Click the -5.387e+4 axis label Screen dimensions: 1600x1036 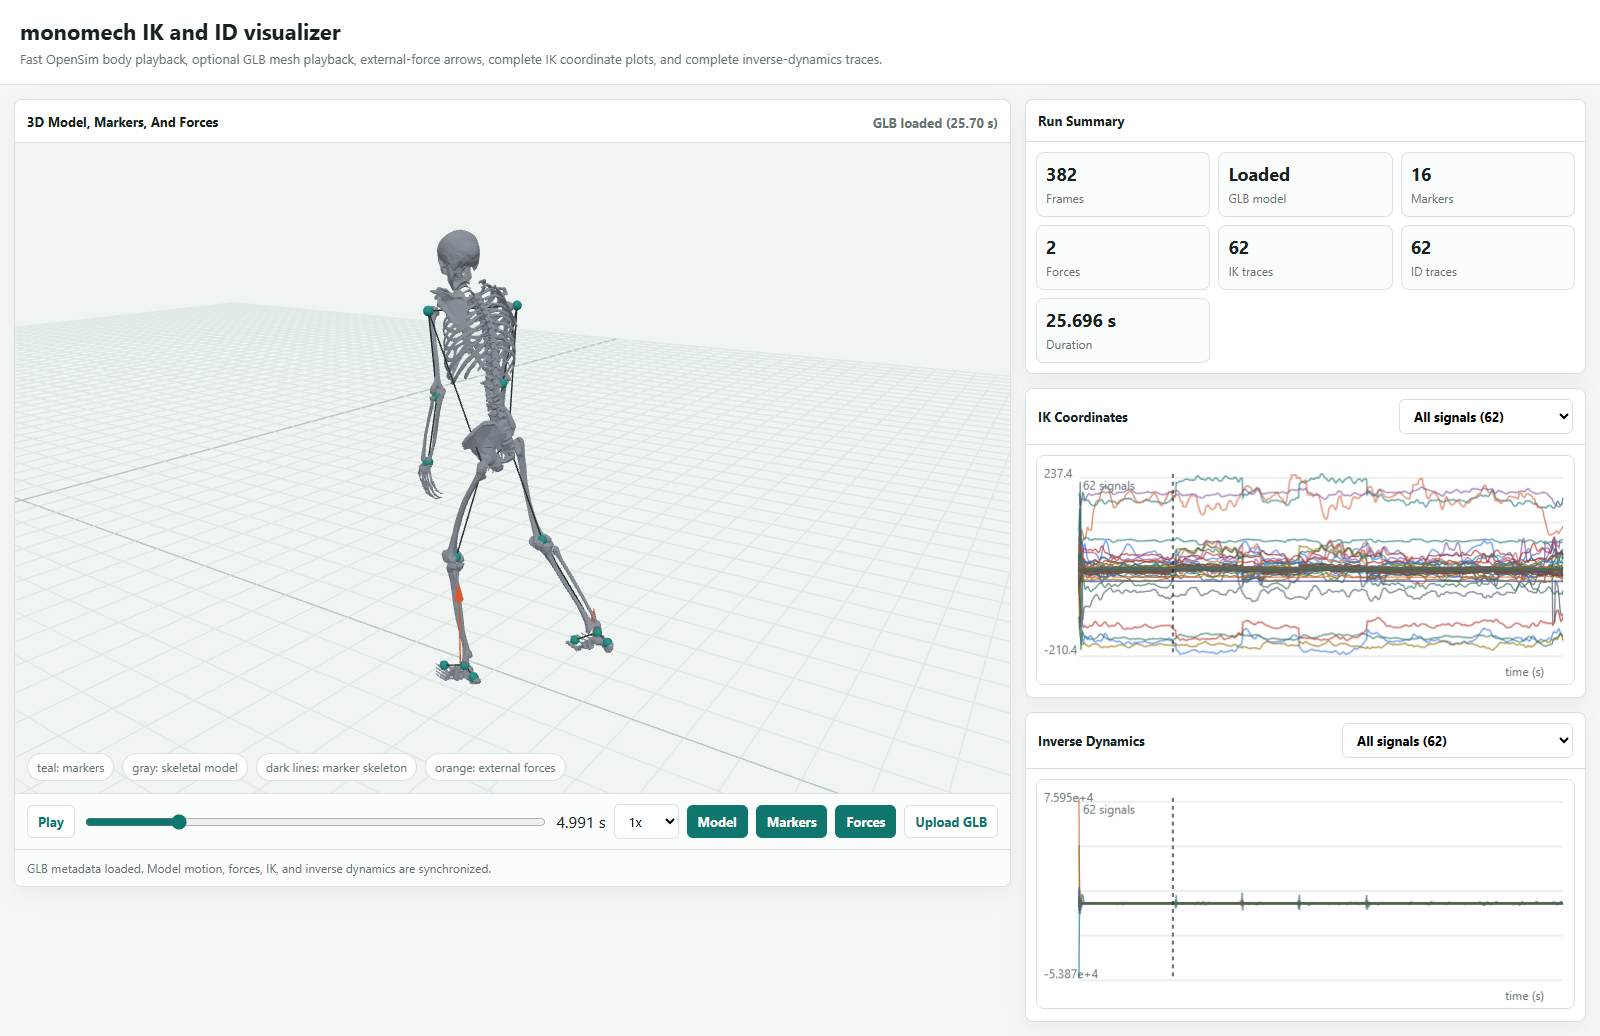pos(1071,974)
